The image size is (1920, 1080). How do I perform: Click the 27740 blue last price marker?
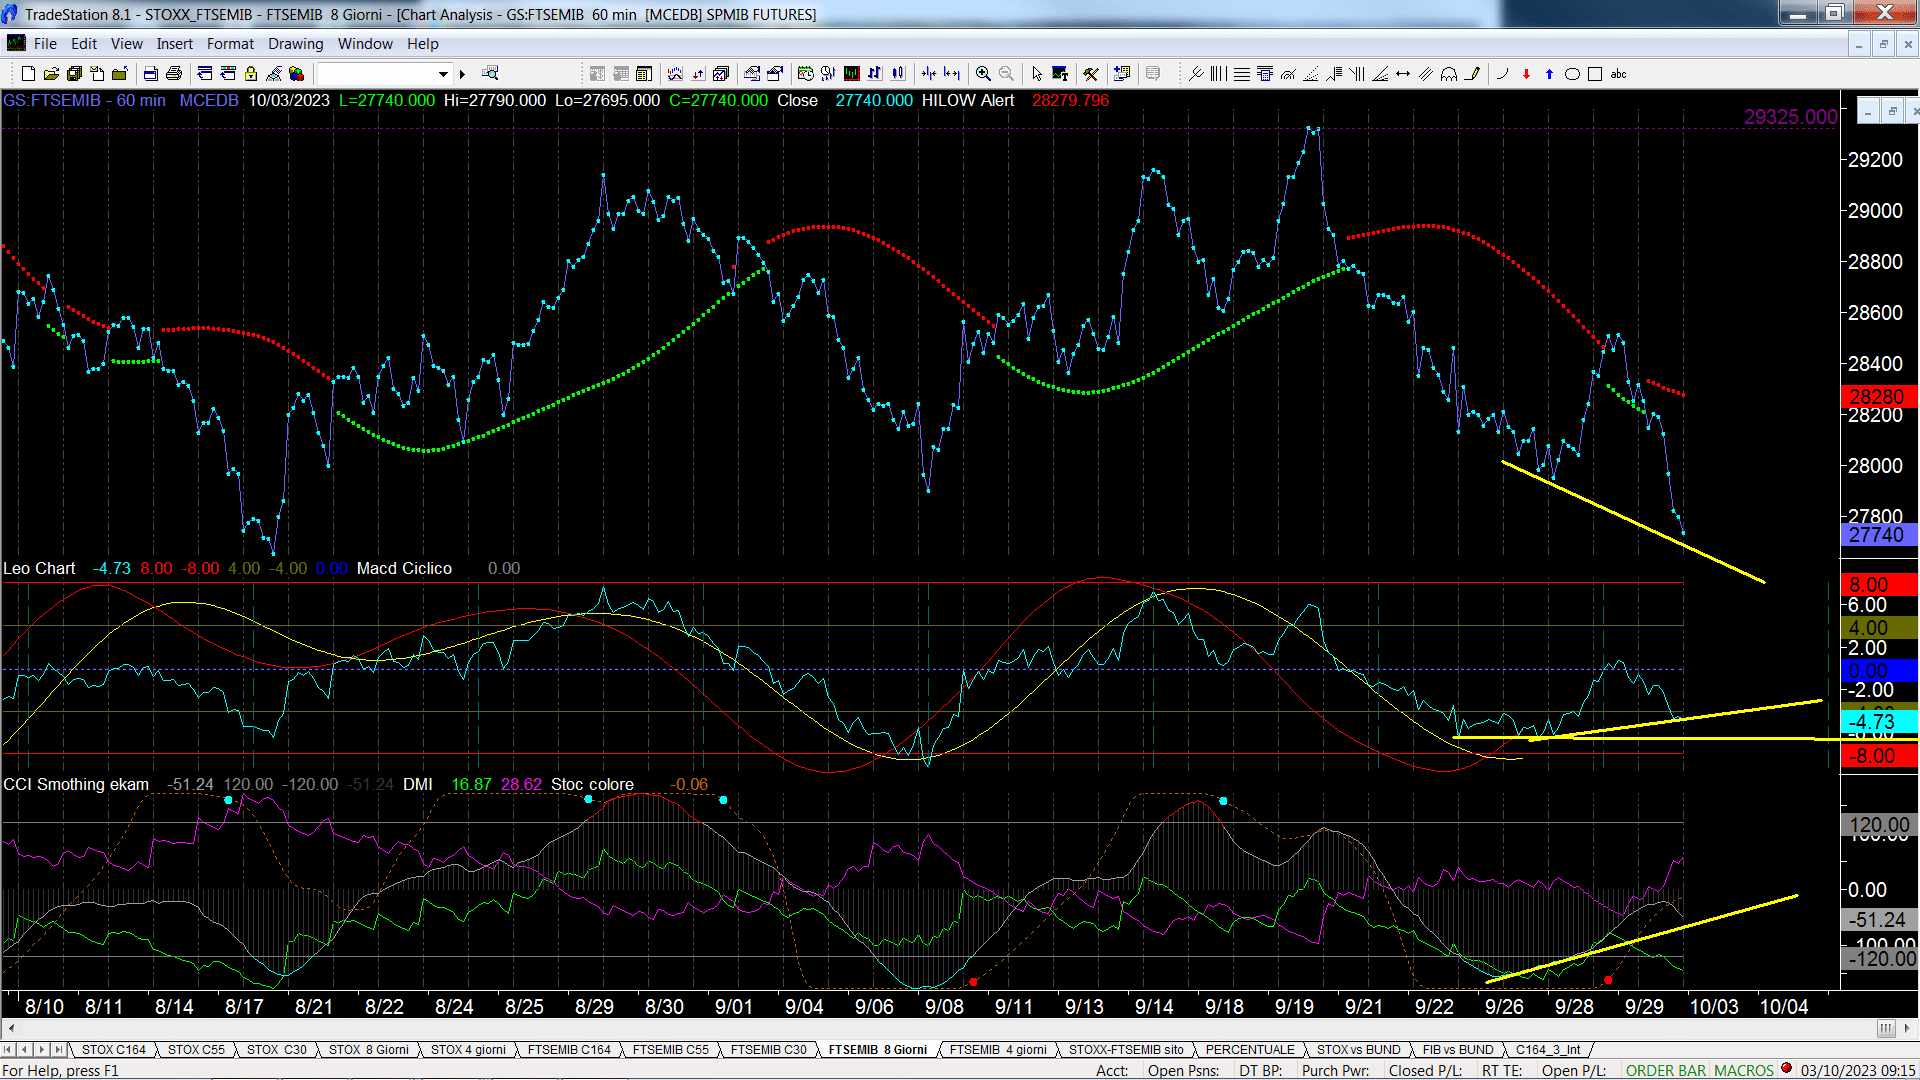coord(1878,535)
